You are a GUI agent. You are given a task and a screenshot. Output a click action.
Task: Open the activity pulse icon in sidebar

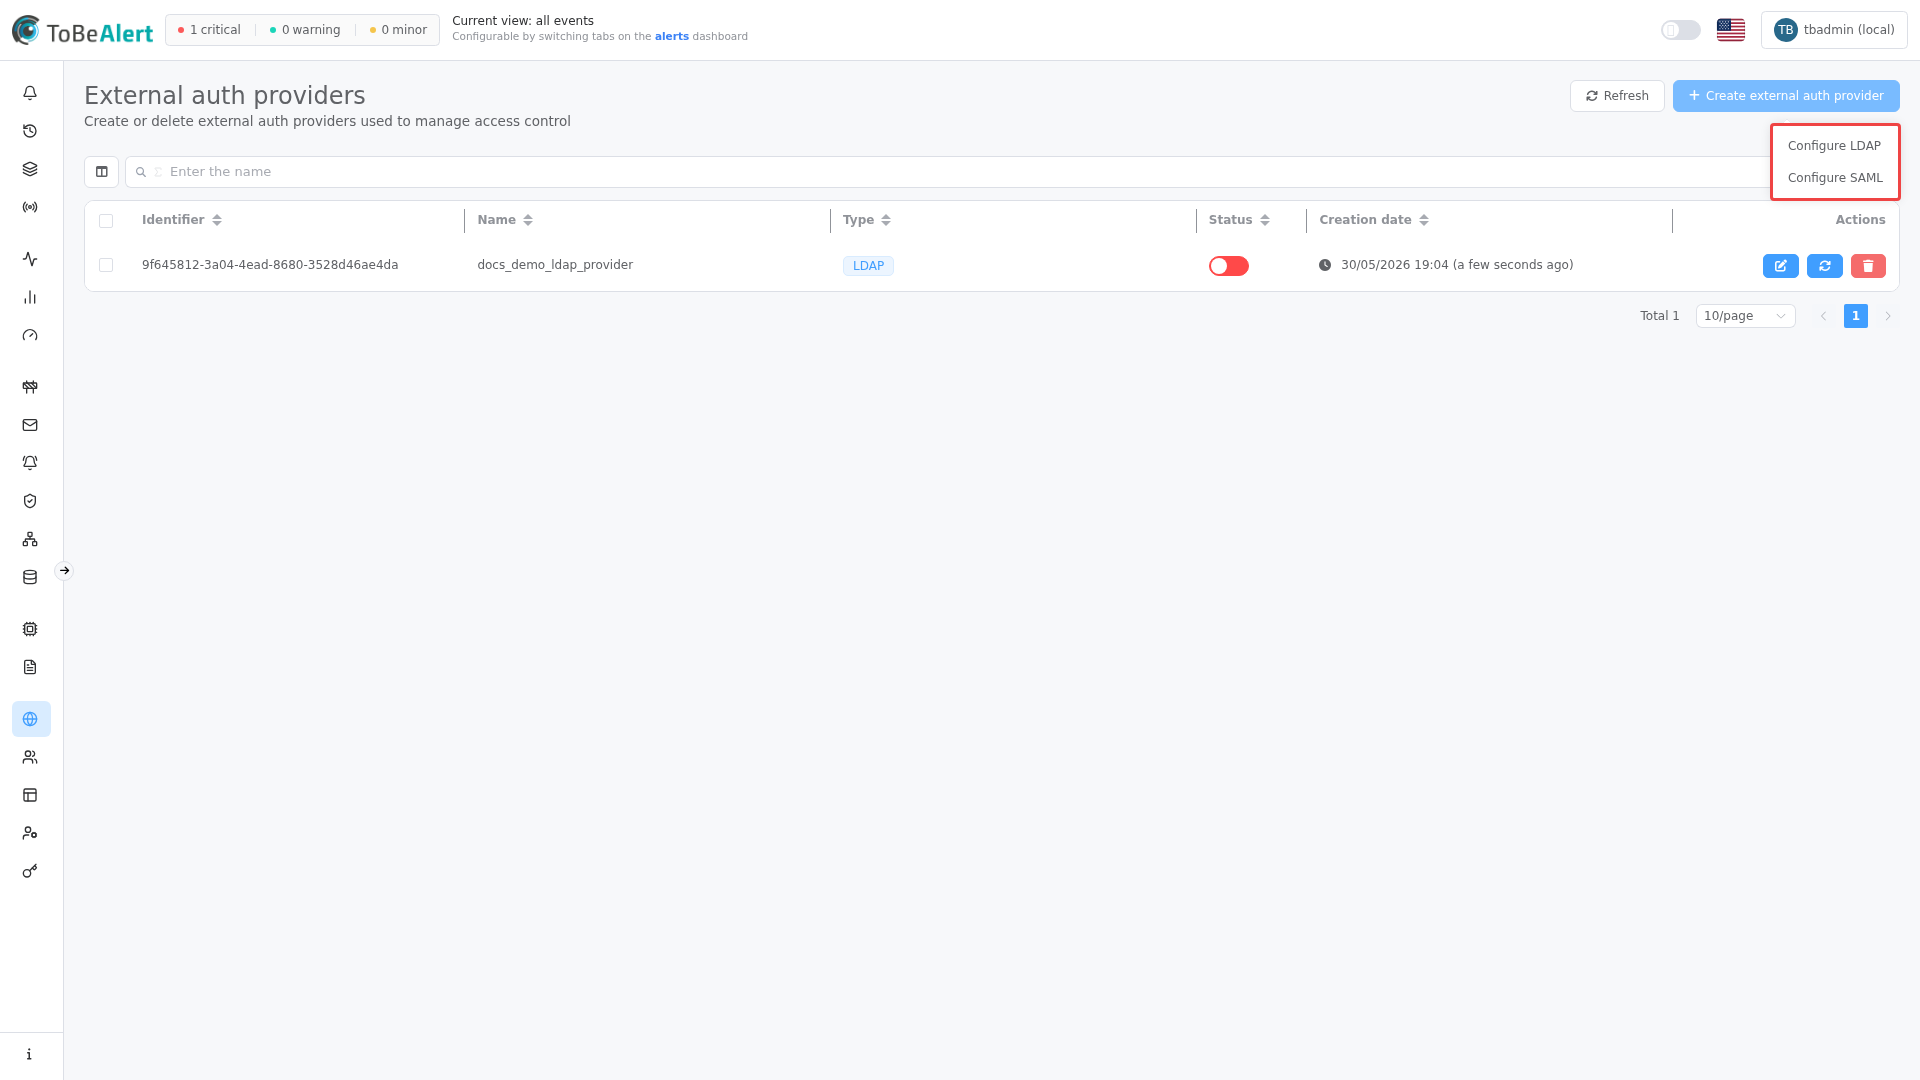coord(30,259)
